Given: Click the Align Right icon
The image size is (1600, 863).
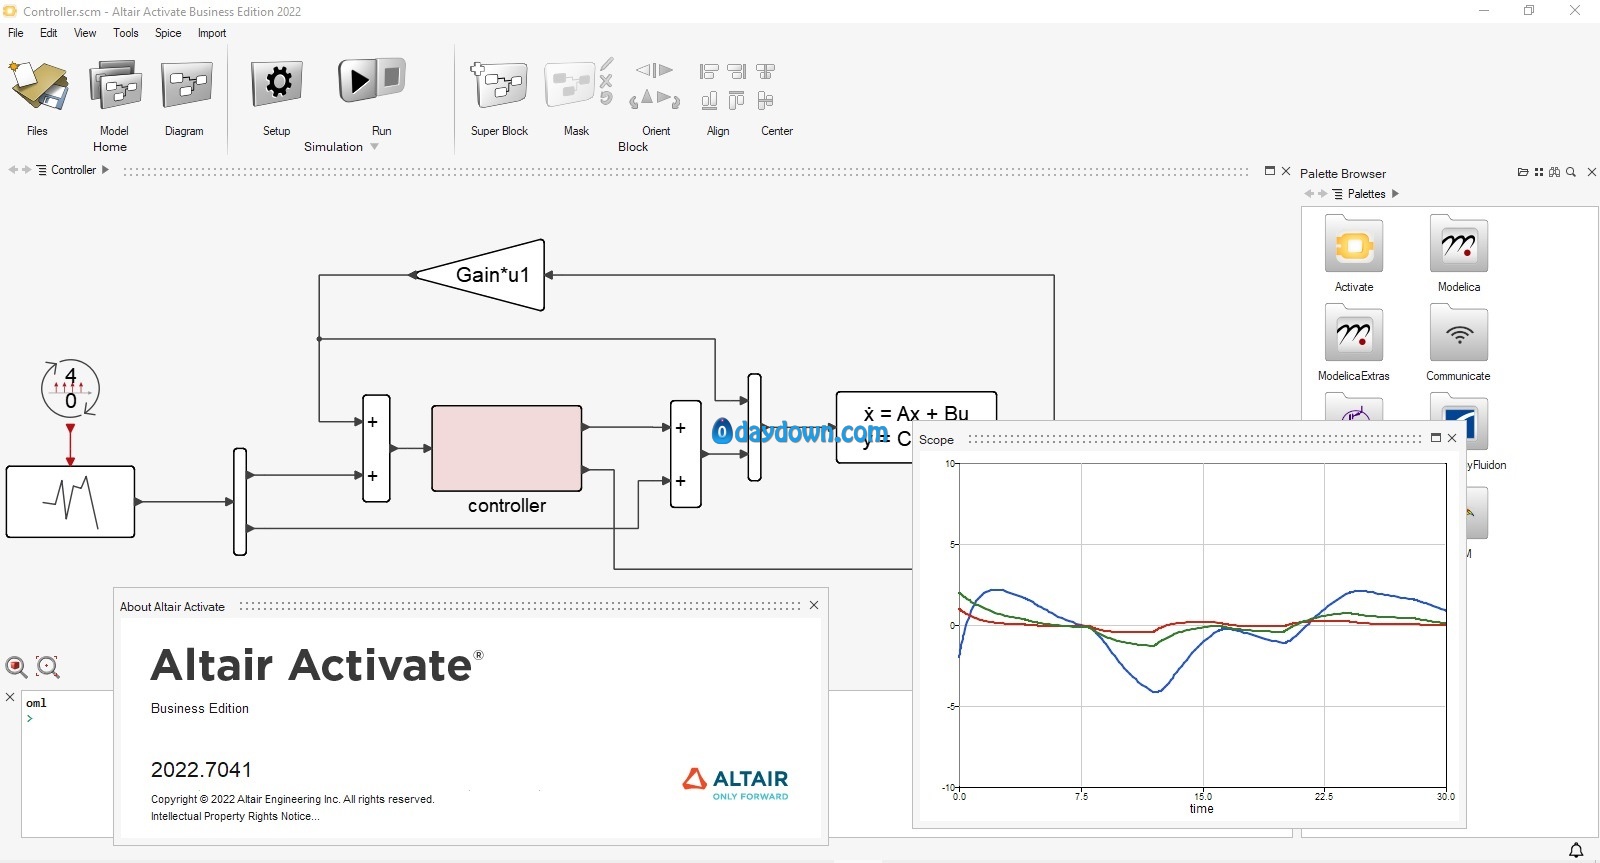Looking at the screenshot, I should 737,72.
